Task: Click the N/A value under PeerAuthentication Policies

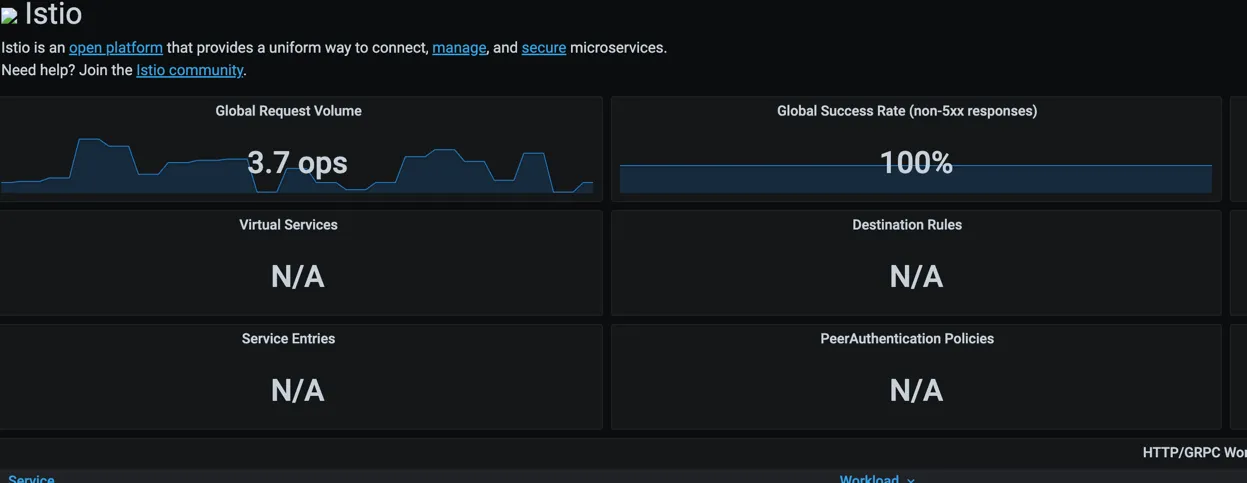Action: 916,390
